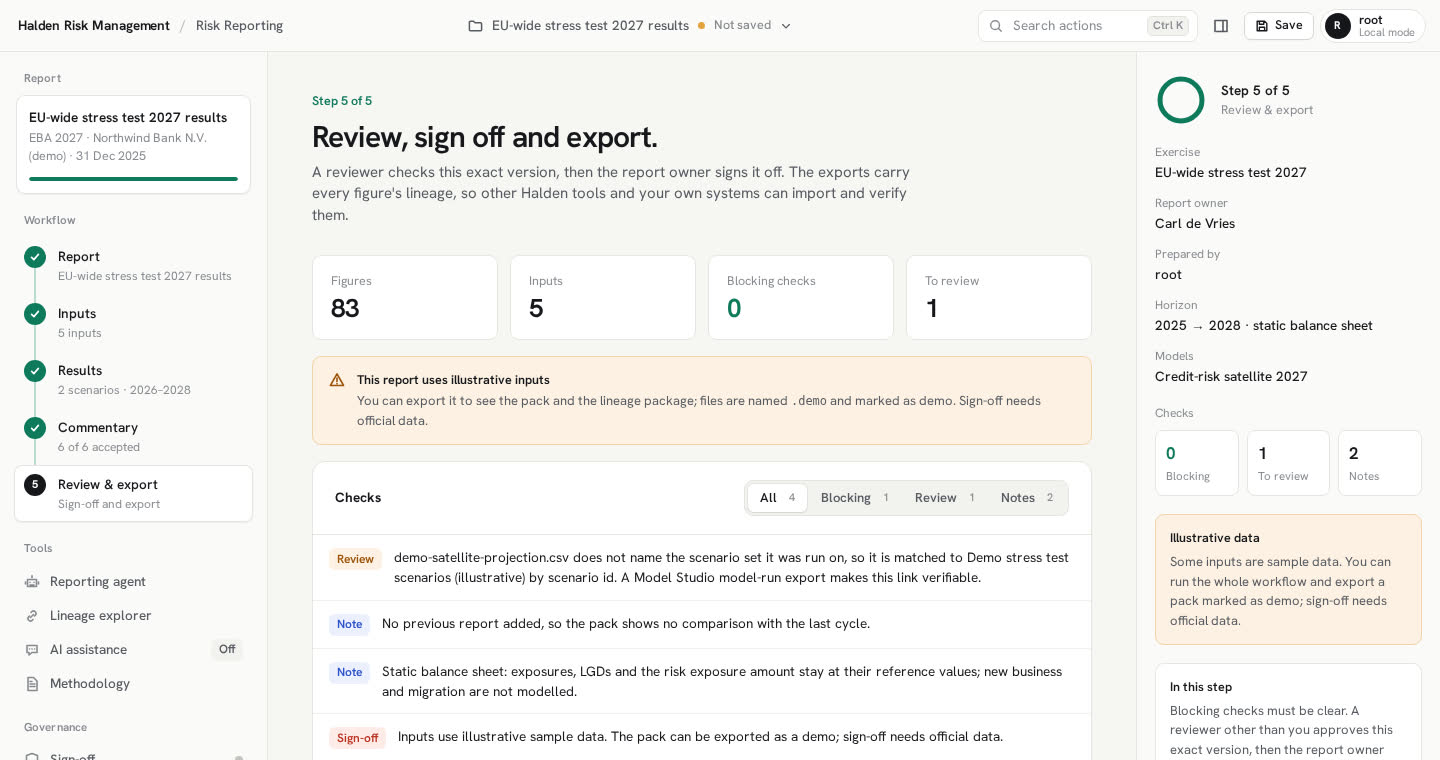Screen dimensions: 1440x760
Task: Switch to the Blocking checks tab
Action: click(854, 498)
